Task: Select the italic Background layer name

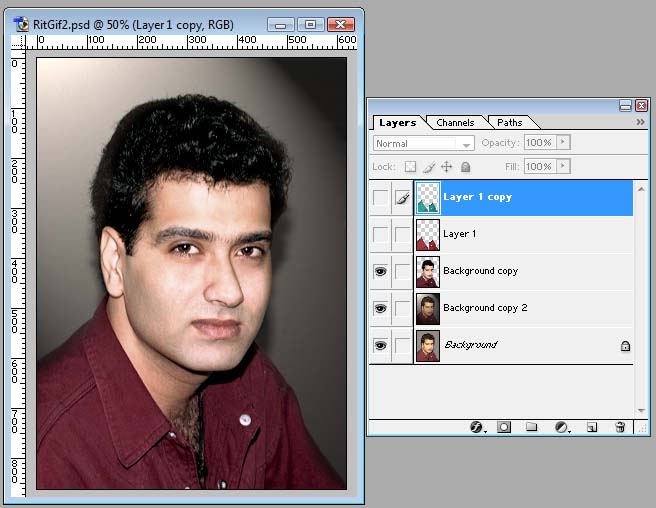Action: (x=471, y=345)
